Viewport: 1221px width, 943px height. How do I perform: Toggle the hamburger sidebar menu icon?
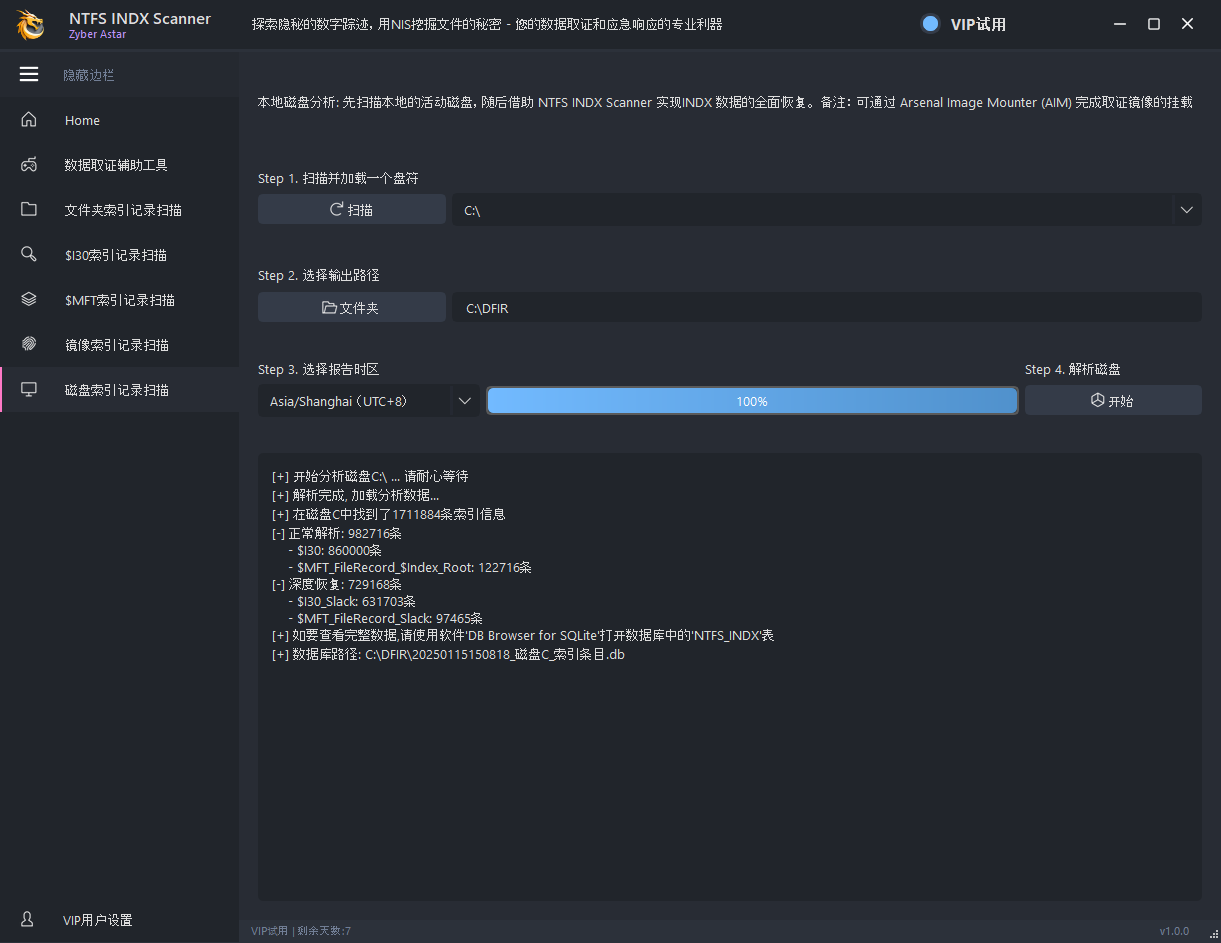click(x=29, y=74)
